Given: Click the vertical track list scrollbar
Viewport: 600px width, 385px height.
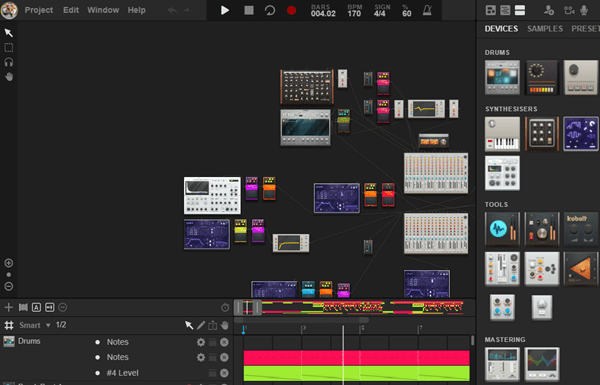Looking at the screenshot, I should pyautogui.click(x=473, y=341).
